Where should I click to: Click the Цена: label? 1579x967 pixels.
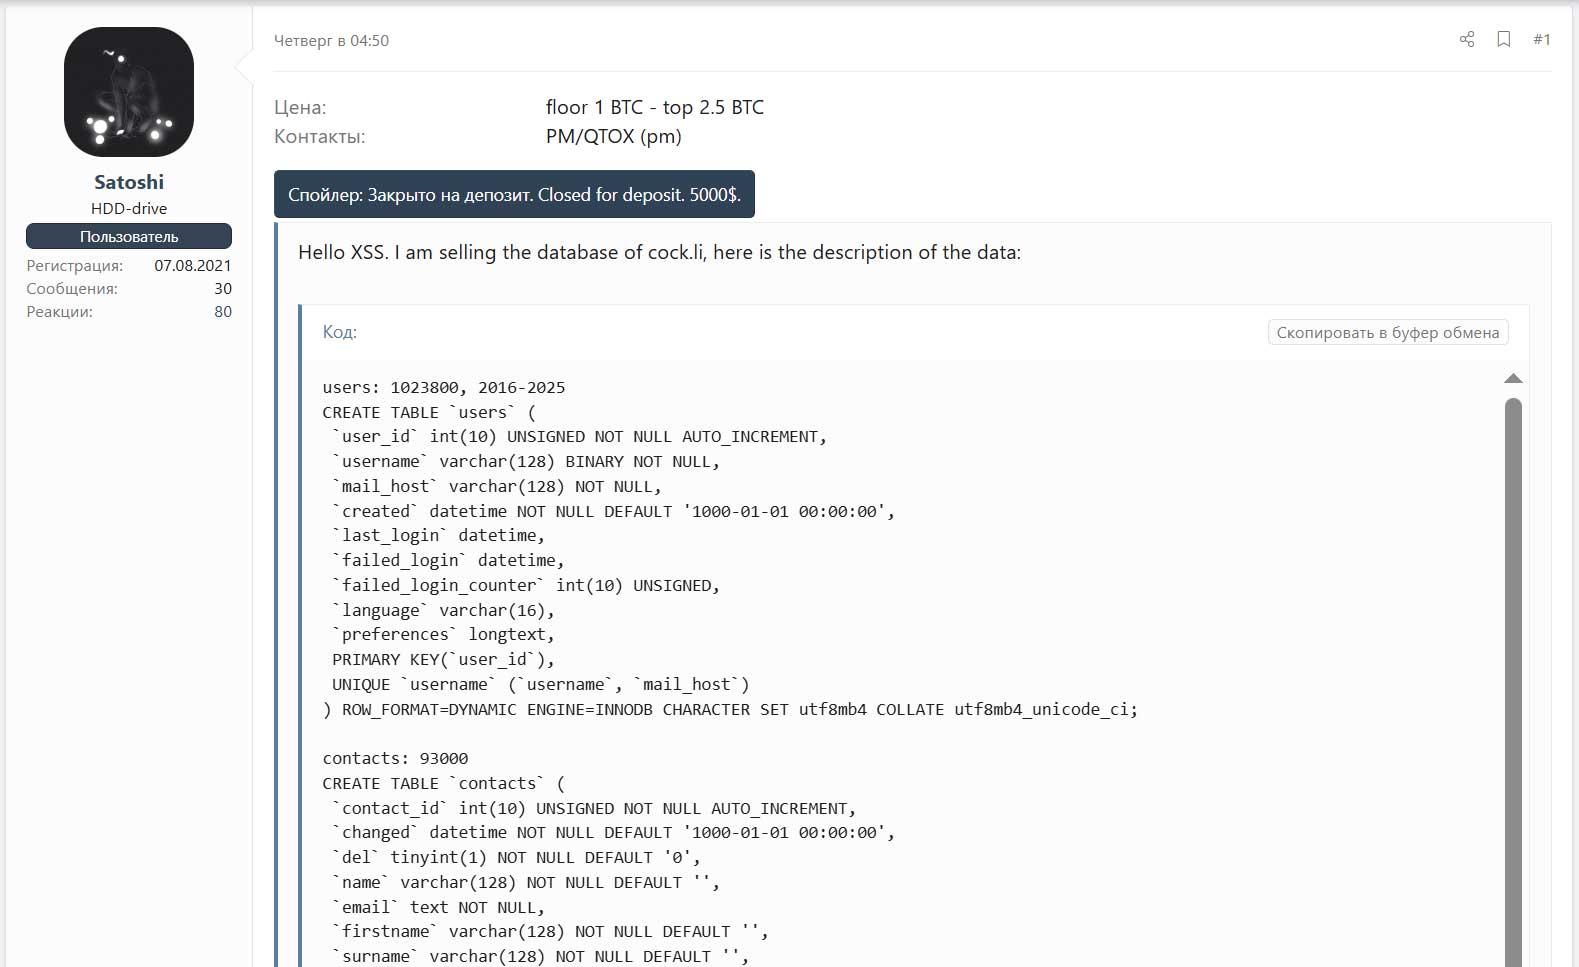(x=300, y=107)
